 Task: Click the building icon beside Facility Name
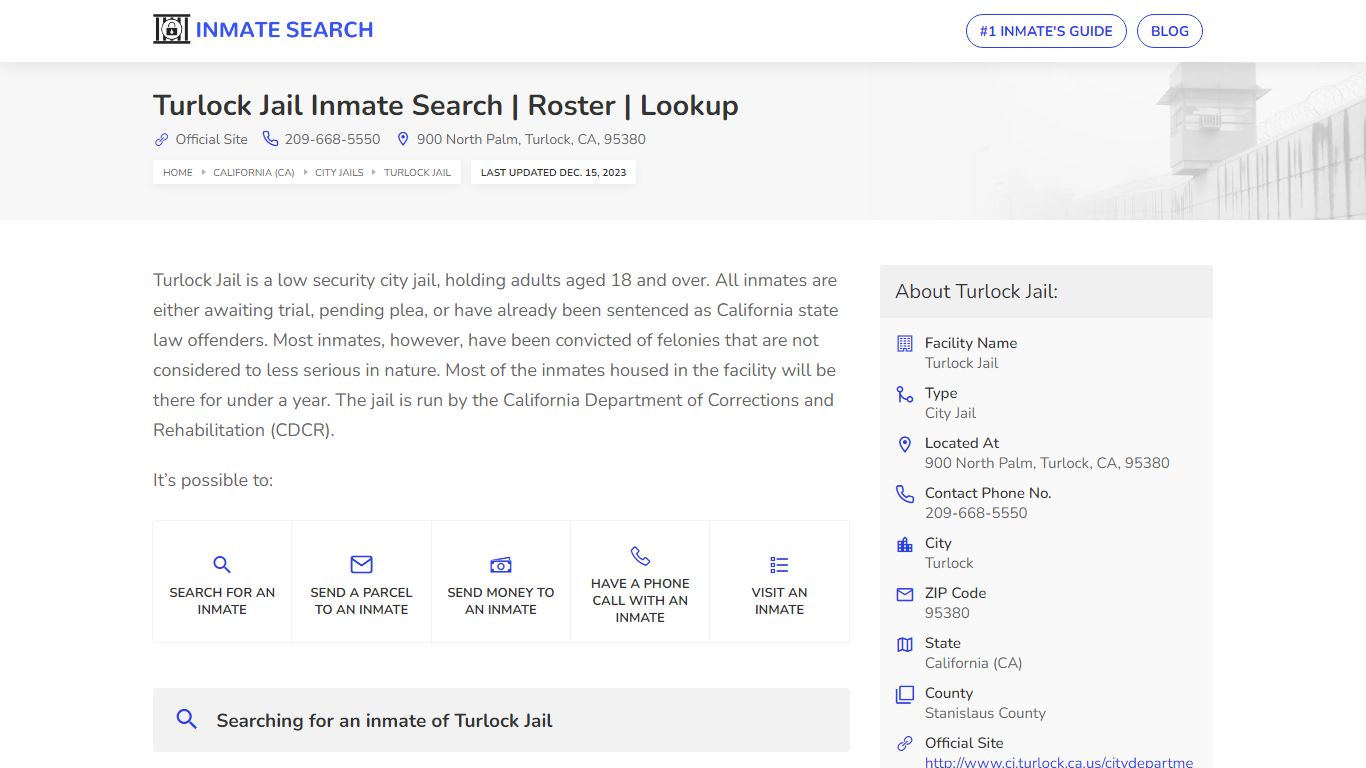pyautogui.click(x=905, y=343)
